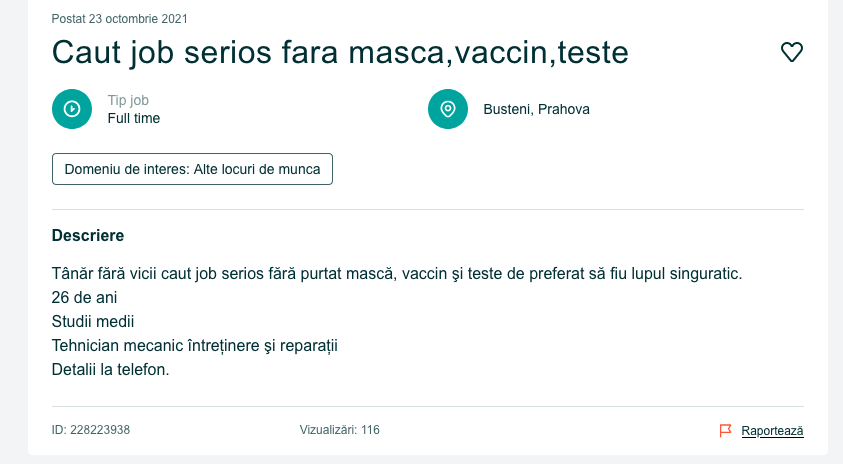Screen dimensions: 843x464
Task: Click the Vizualizări: 116 counter
Action: [x=339, y=430]
